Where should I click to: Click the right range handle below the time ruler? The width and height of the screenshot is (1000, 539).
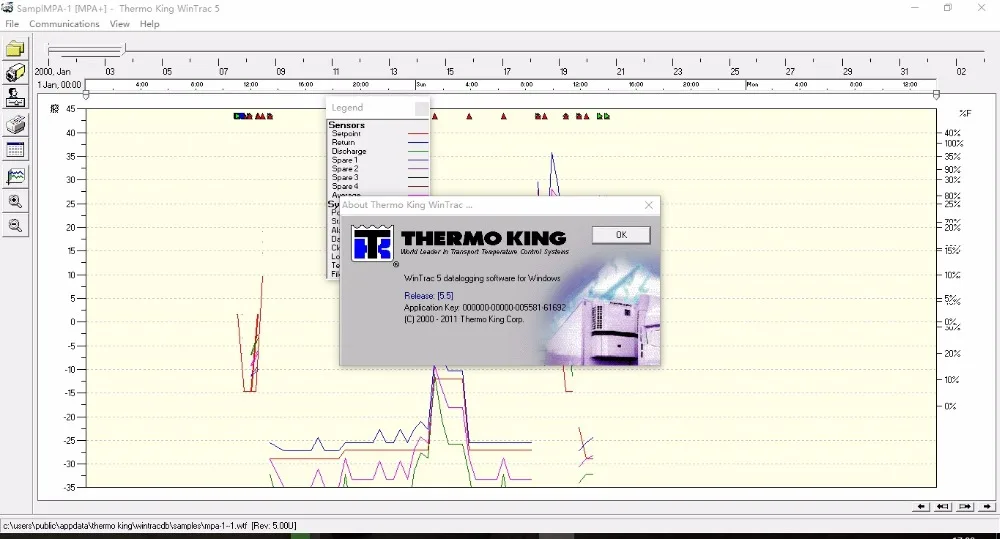[936, 95]
